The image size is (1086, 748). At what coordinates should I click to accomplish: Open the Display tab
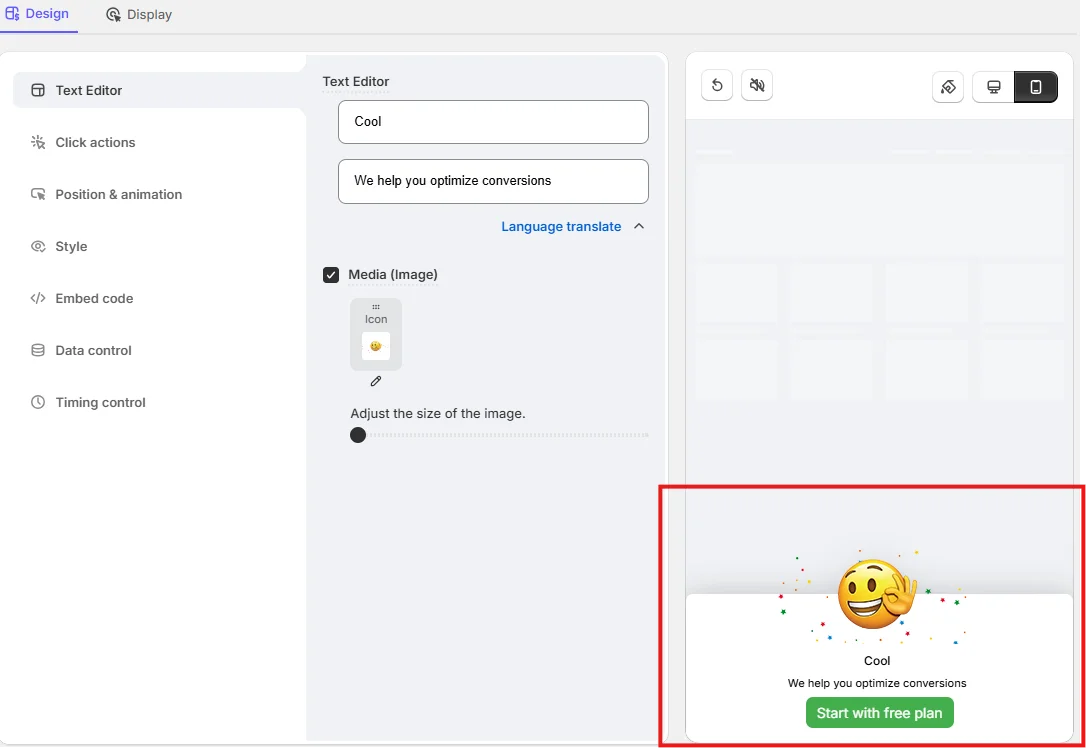tap(139, 15)
